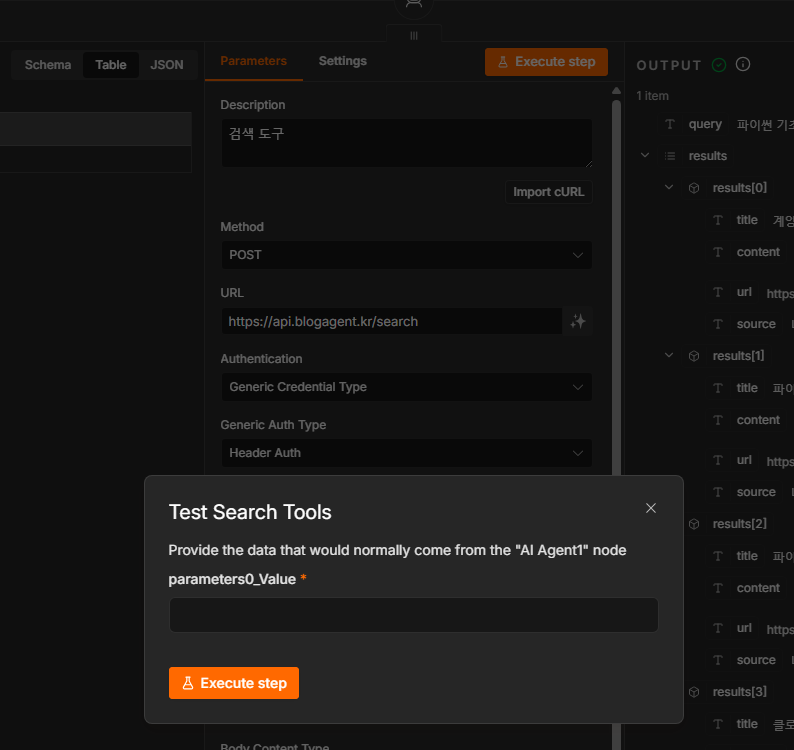Viewport: 794px width, 750px height.
Task: Click the results[2] object cube icon
Action: point(694,524)
